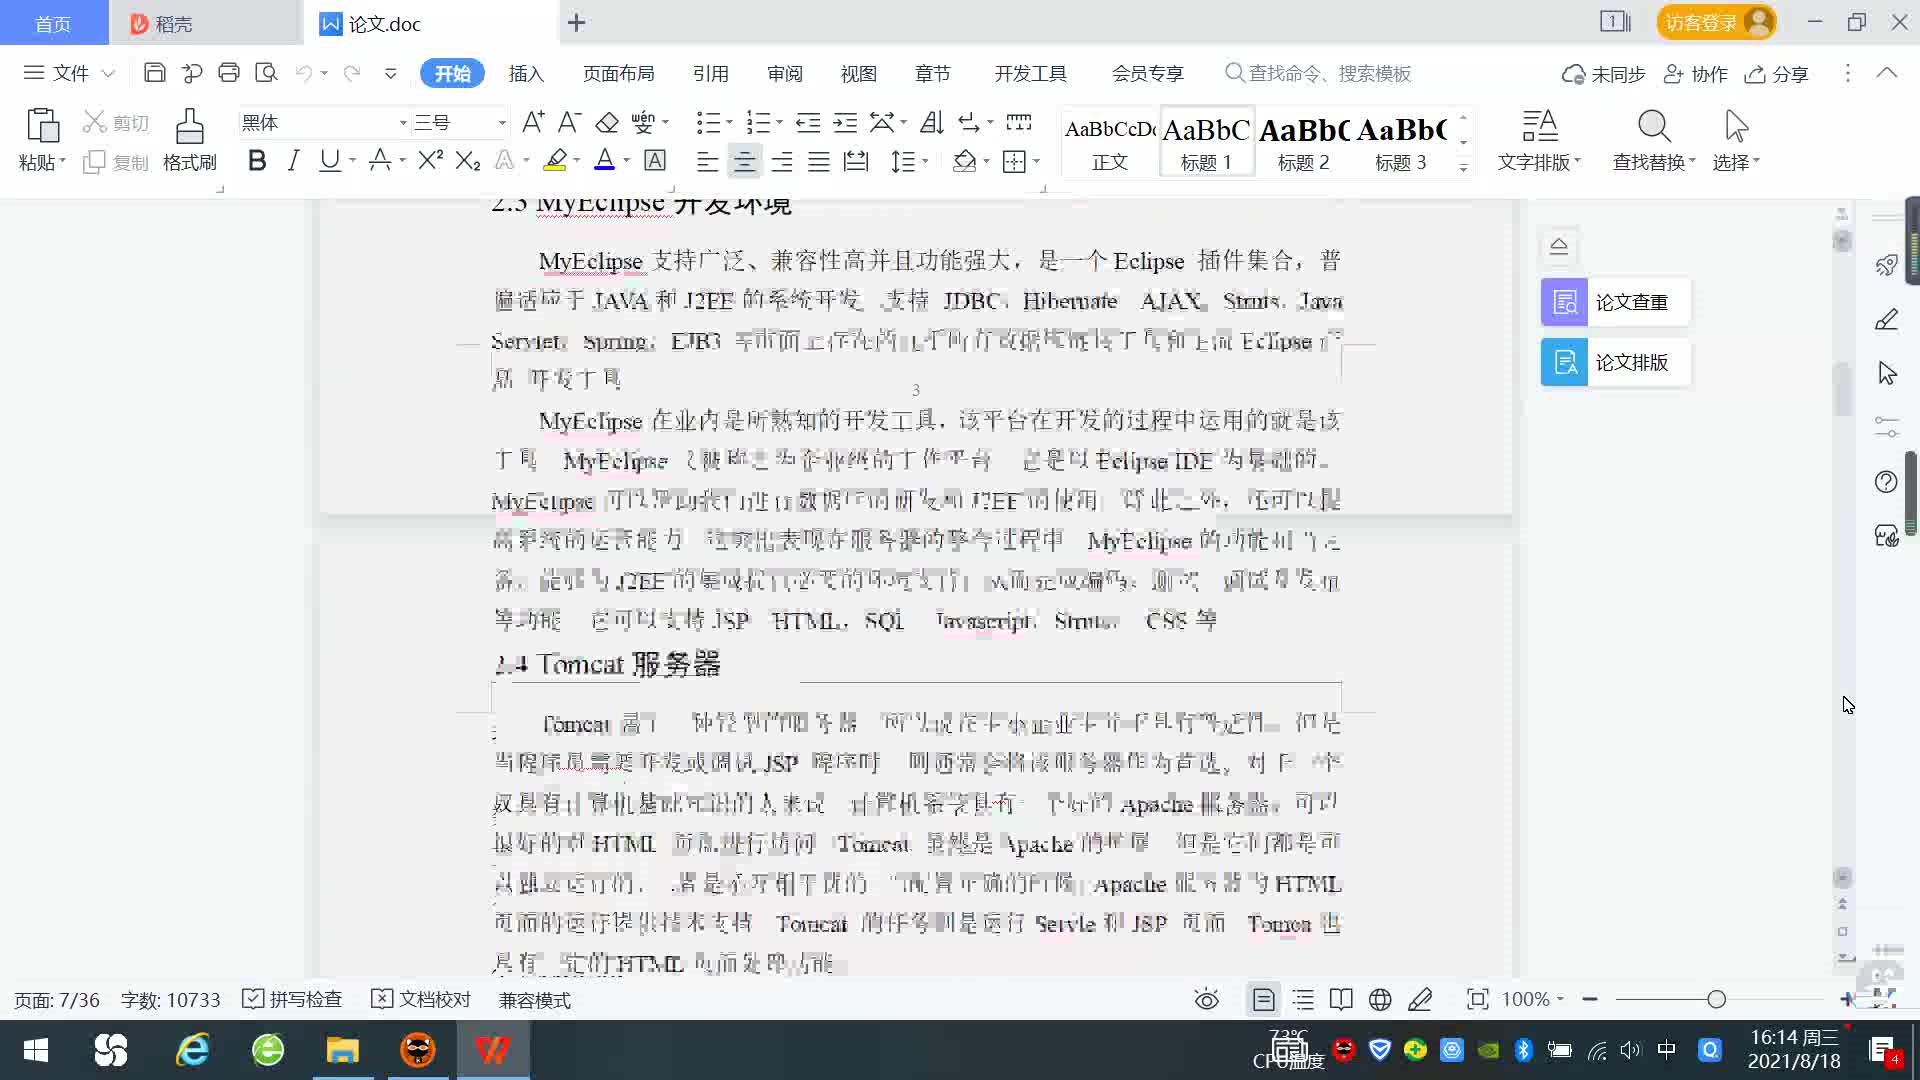The height and width of the screenshot is (1080, 1920).
Task: Click the italic formatting icon
Action: click(293, 161)
